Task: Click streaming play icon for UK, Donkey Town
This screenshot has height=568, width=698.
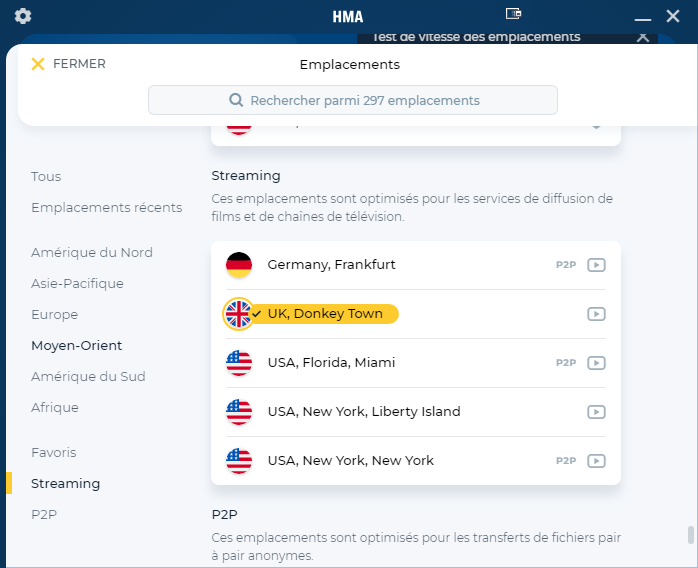Action: 596,314
